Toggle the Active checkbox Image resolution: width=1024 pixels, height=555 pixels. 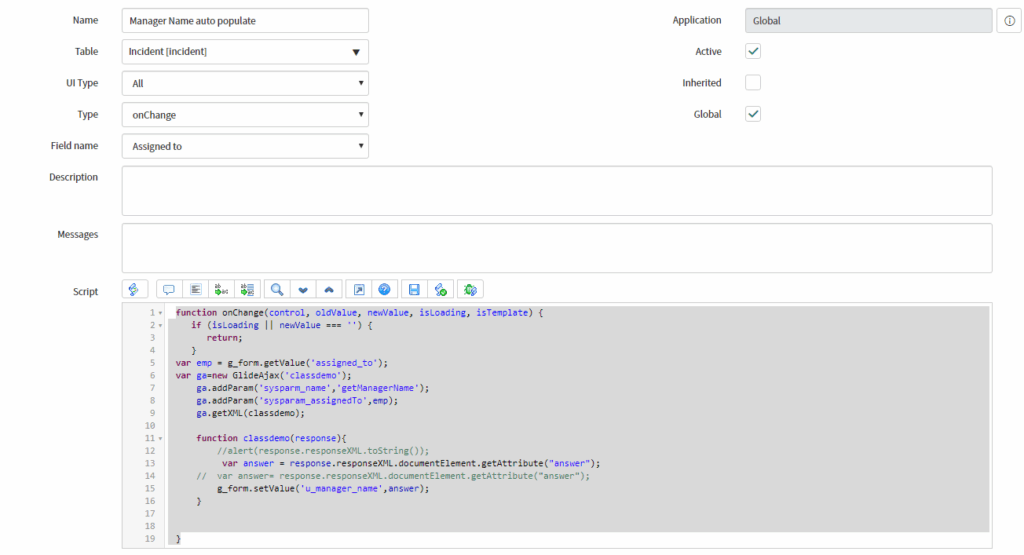point(753,51)
